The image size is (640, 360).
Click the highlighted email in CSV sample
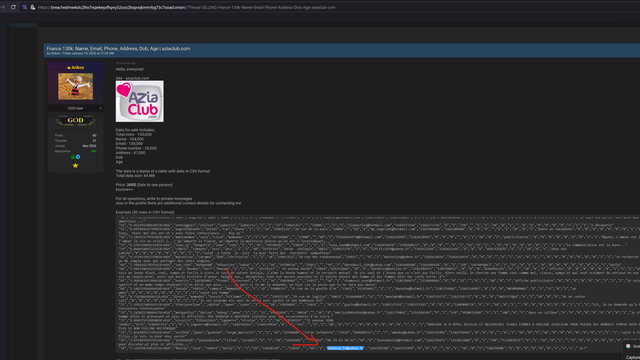[345, 348]
